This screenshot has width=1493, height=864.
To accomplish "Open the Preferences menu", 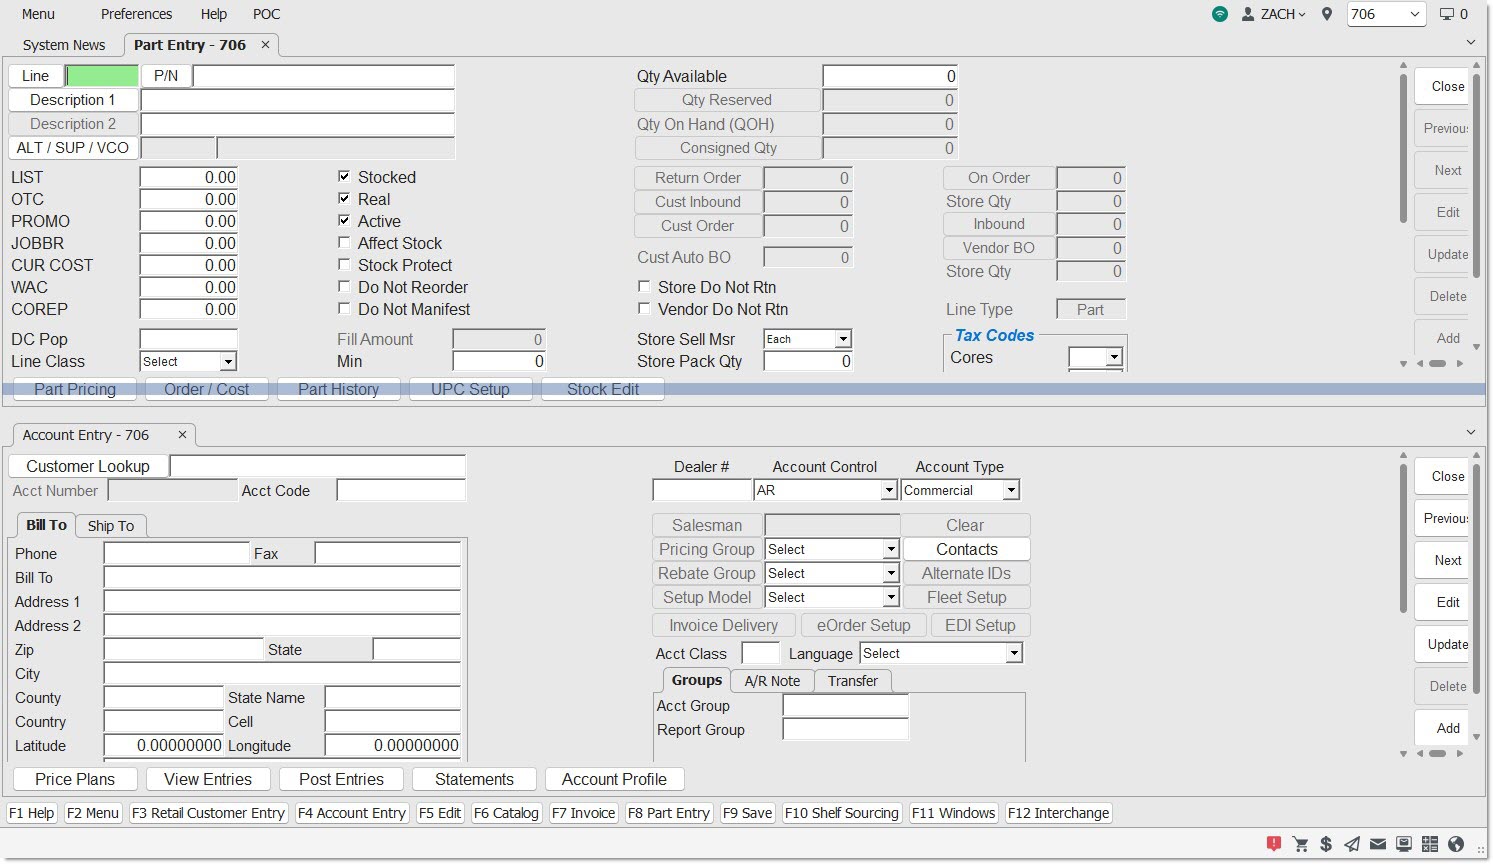I will [136, 14].
